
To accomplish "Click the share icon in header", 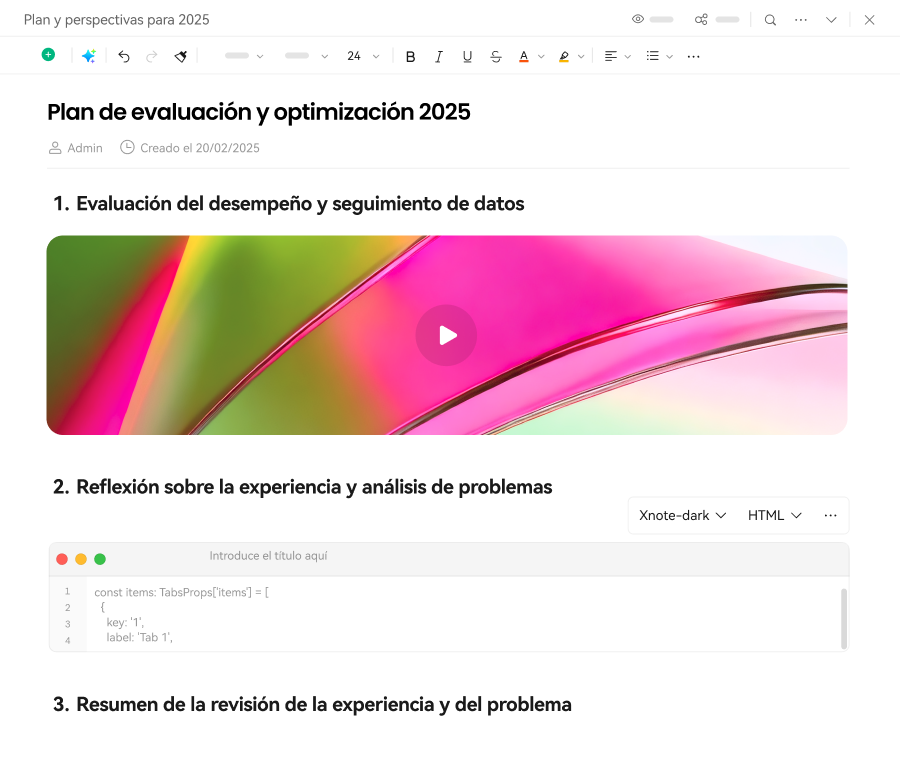I will [701, 20].
